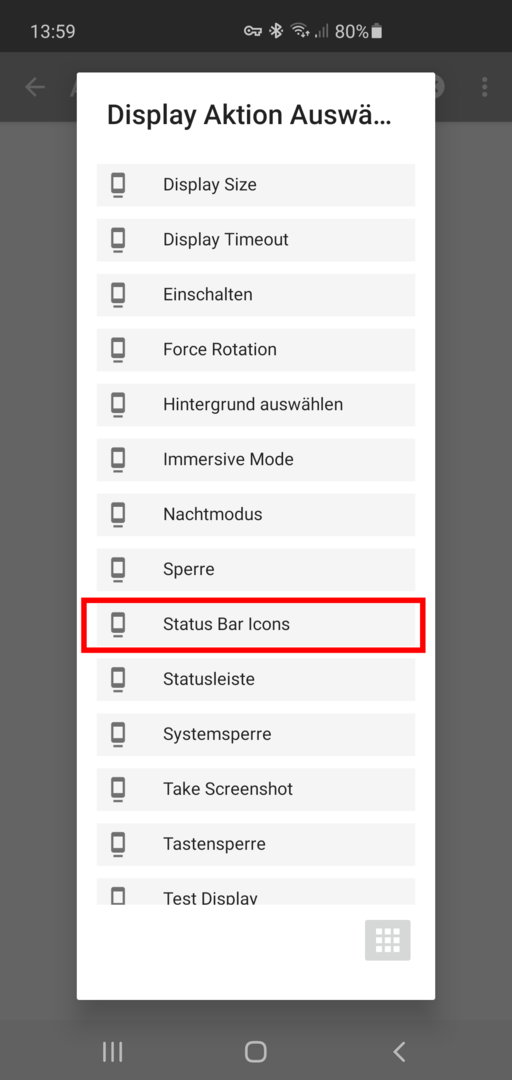512x1080 pixels.
Task: Select the Sperre entry
Action: coord(256,570)
